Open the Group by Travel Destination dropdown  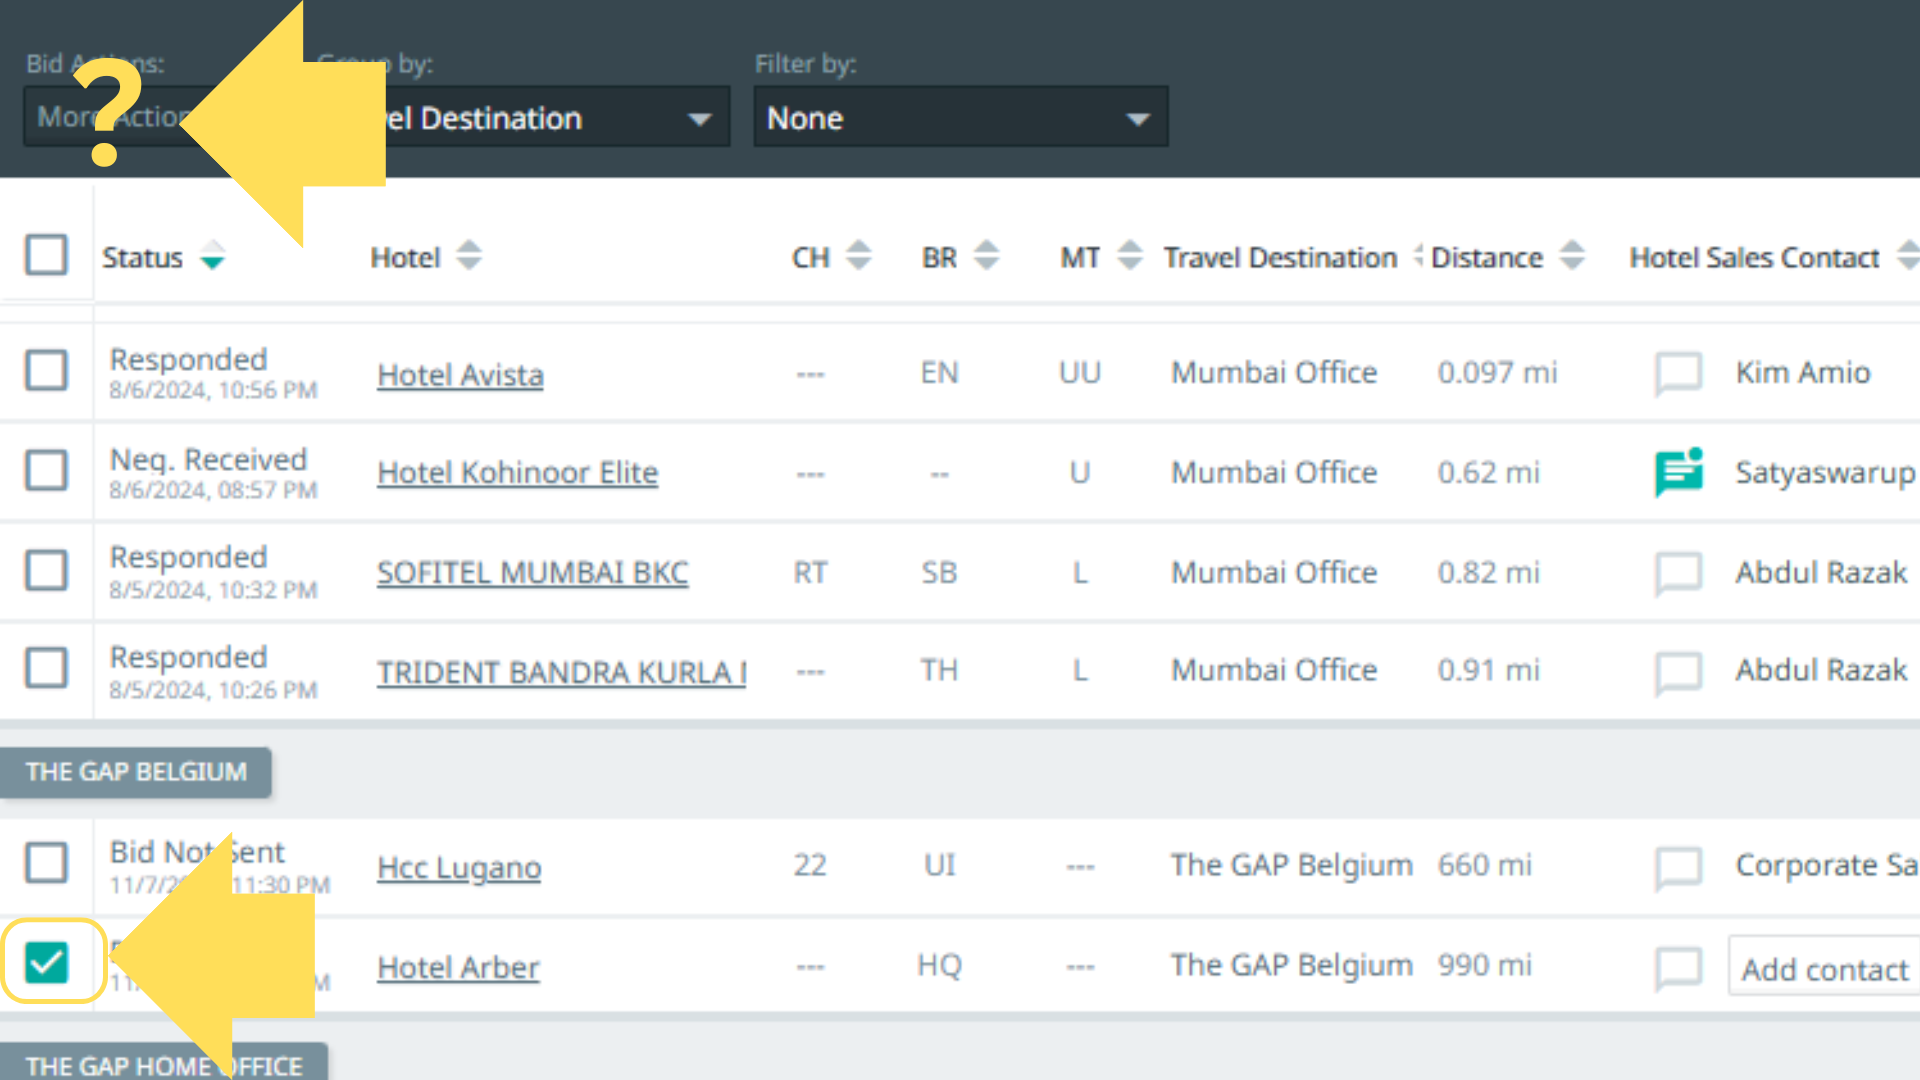(560, 118)
